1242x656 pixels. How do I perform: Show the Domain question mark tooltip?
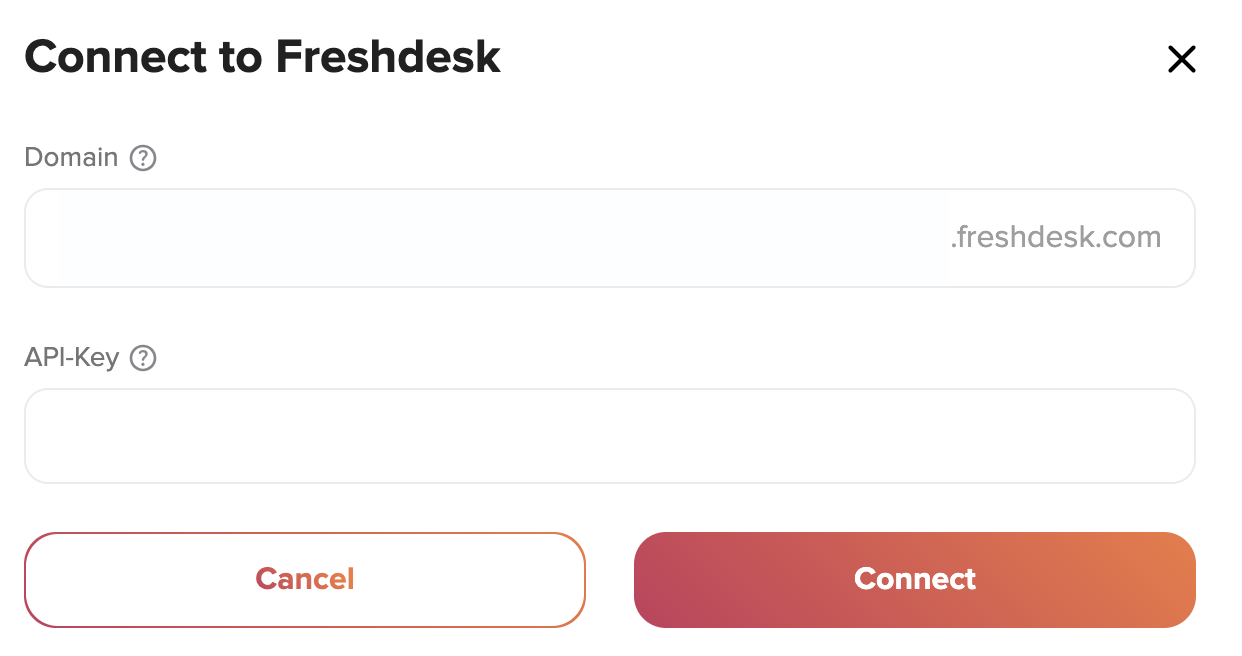(144, 158)
